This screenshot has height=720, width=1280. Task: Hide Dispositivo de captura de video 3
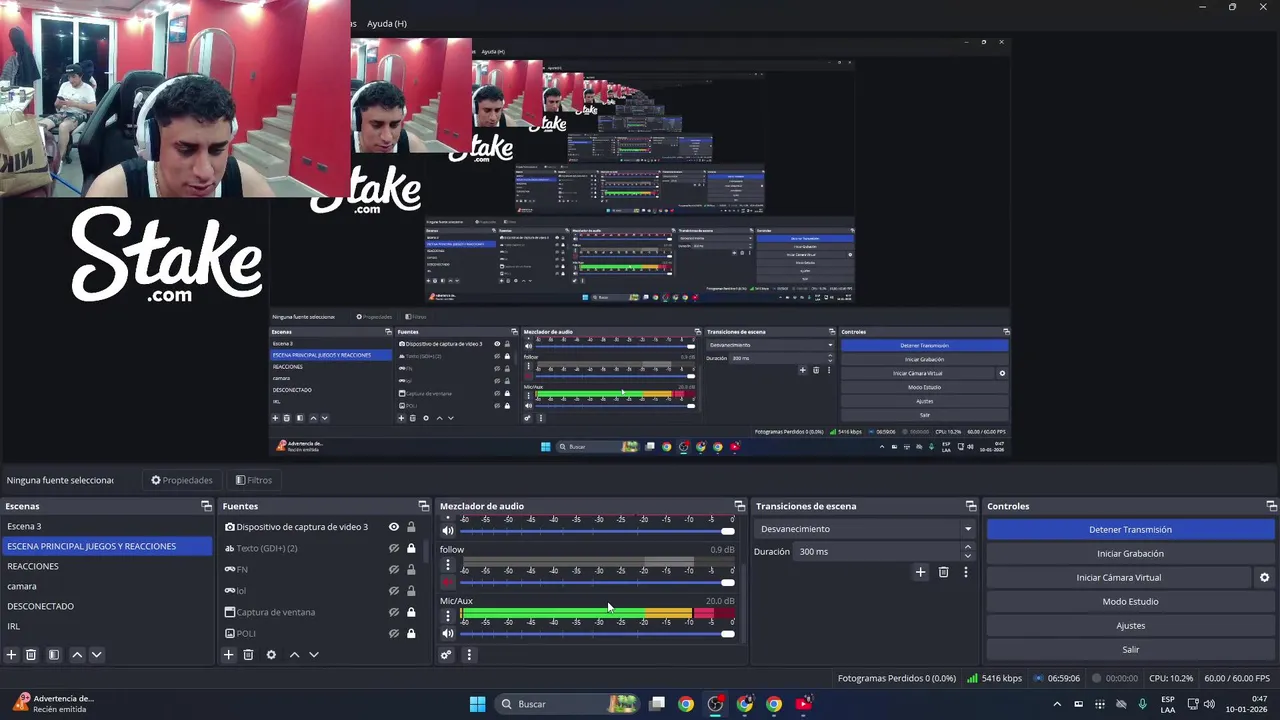coord(394,527)
